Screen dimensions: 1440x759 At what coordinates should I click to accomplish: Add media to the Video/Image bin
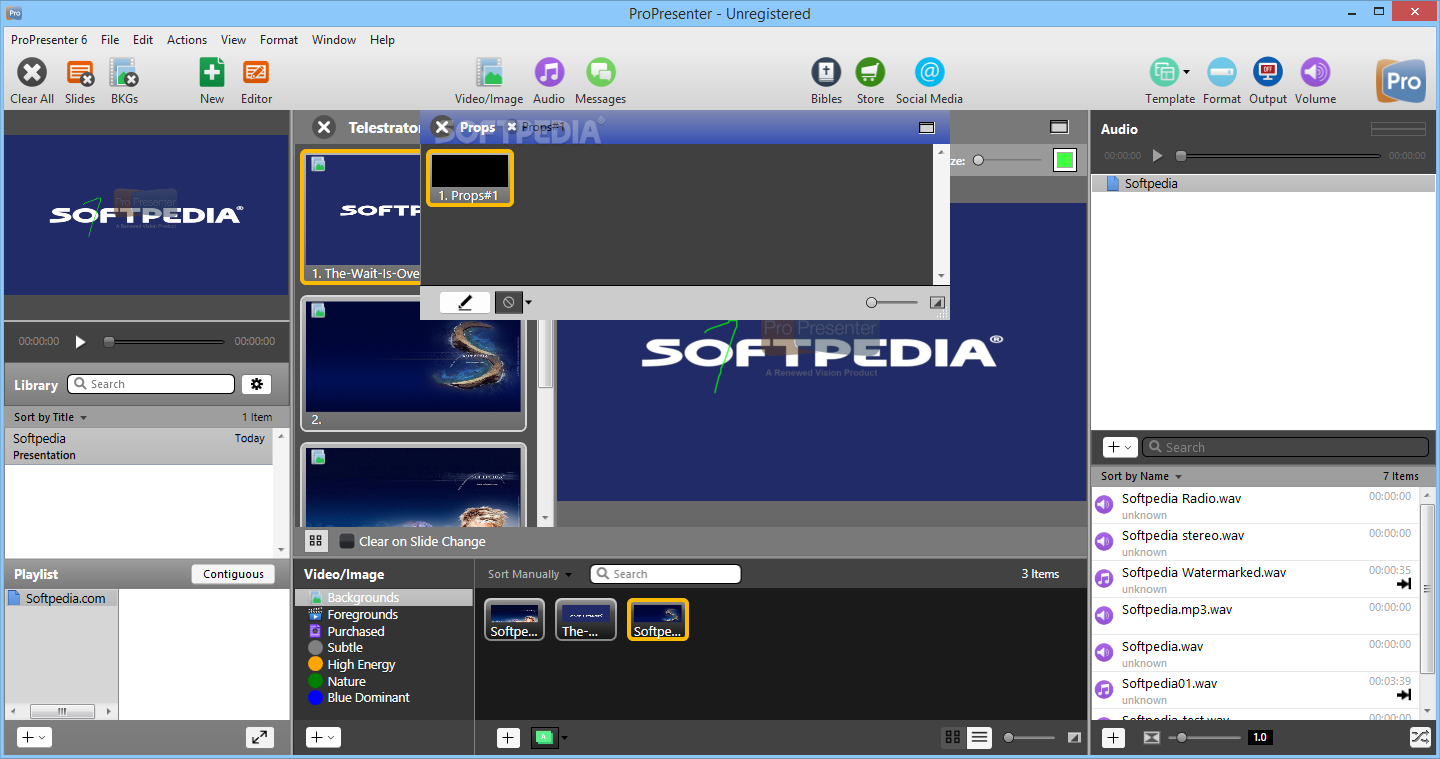point(508,738)
